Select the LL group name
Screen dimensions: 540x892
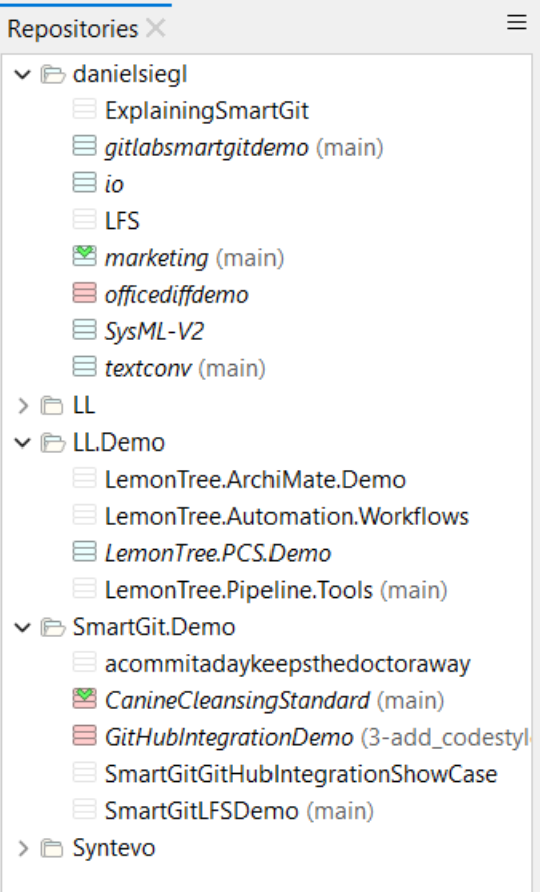[x=84, y=405]
